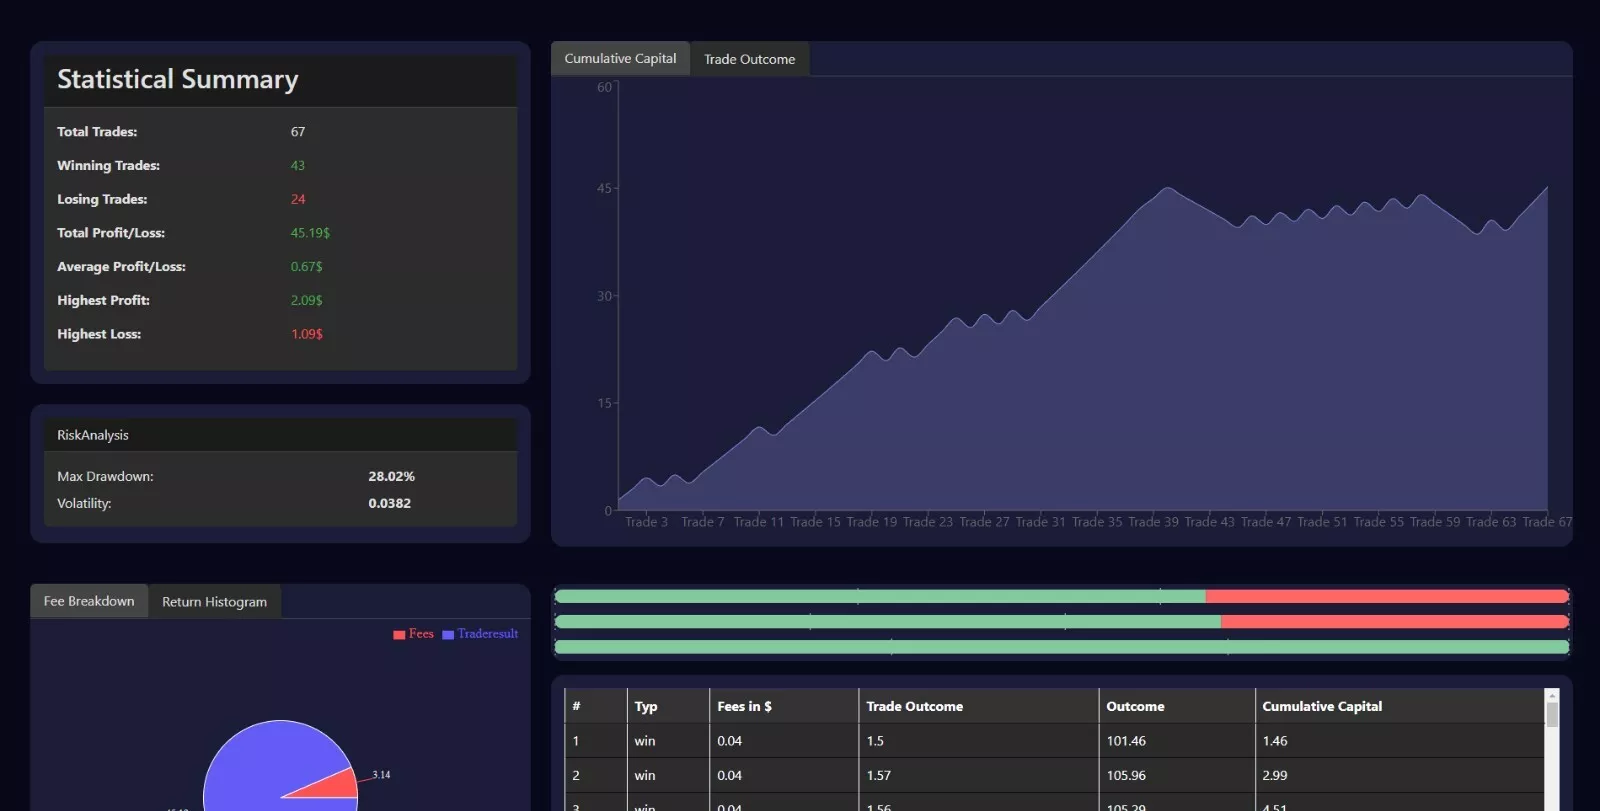The image size is (1600, 811).
Task: Click the Statistical Summary heading
Action: (x=178, y=79)
